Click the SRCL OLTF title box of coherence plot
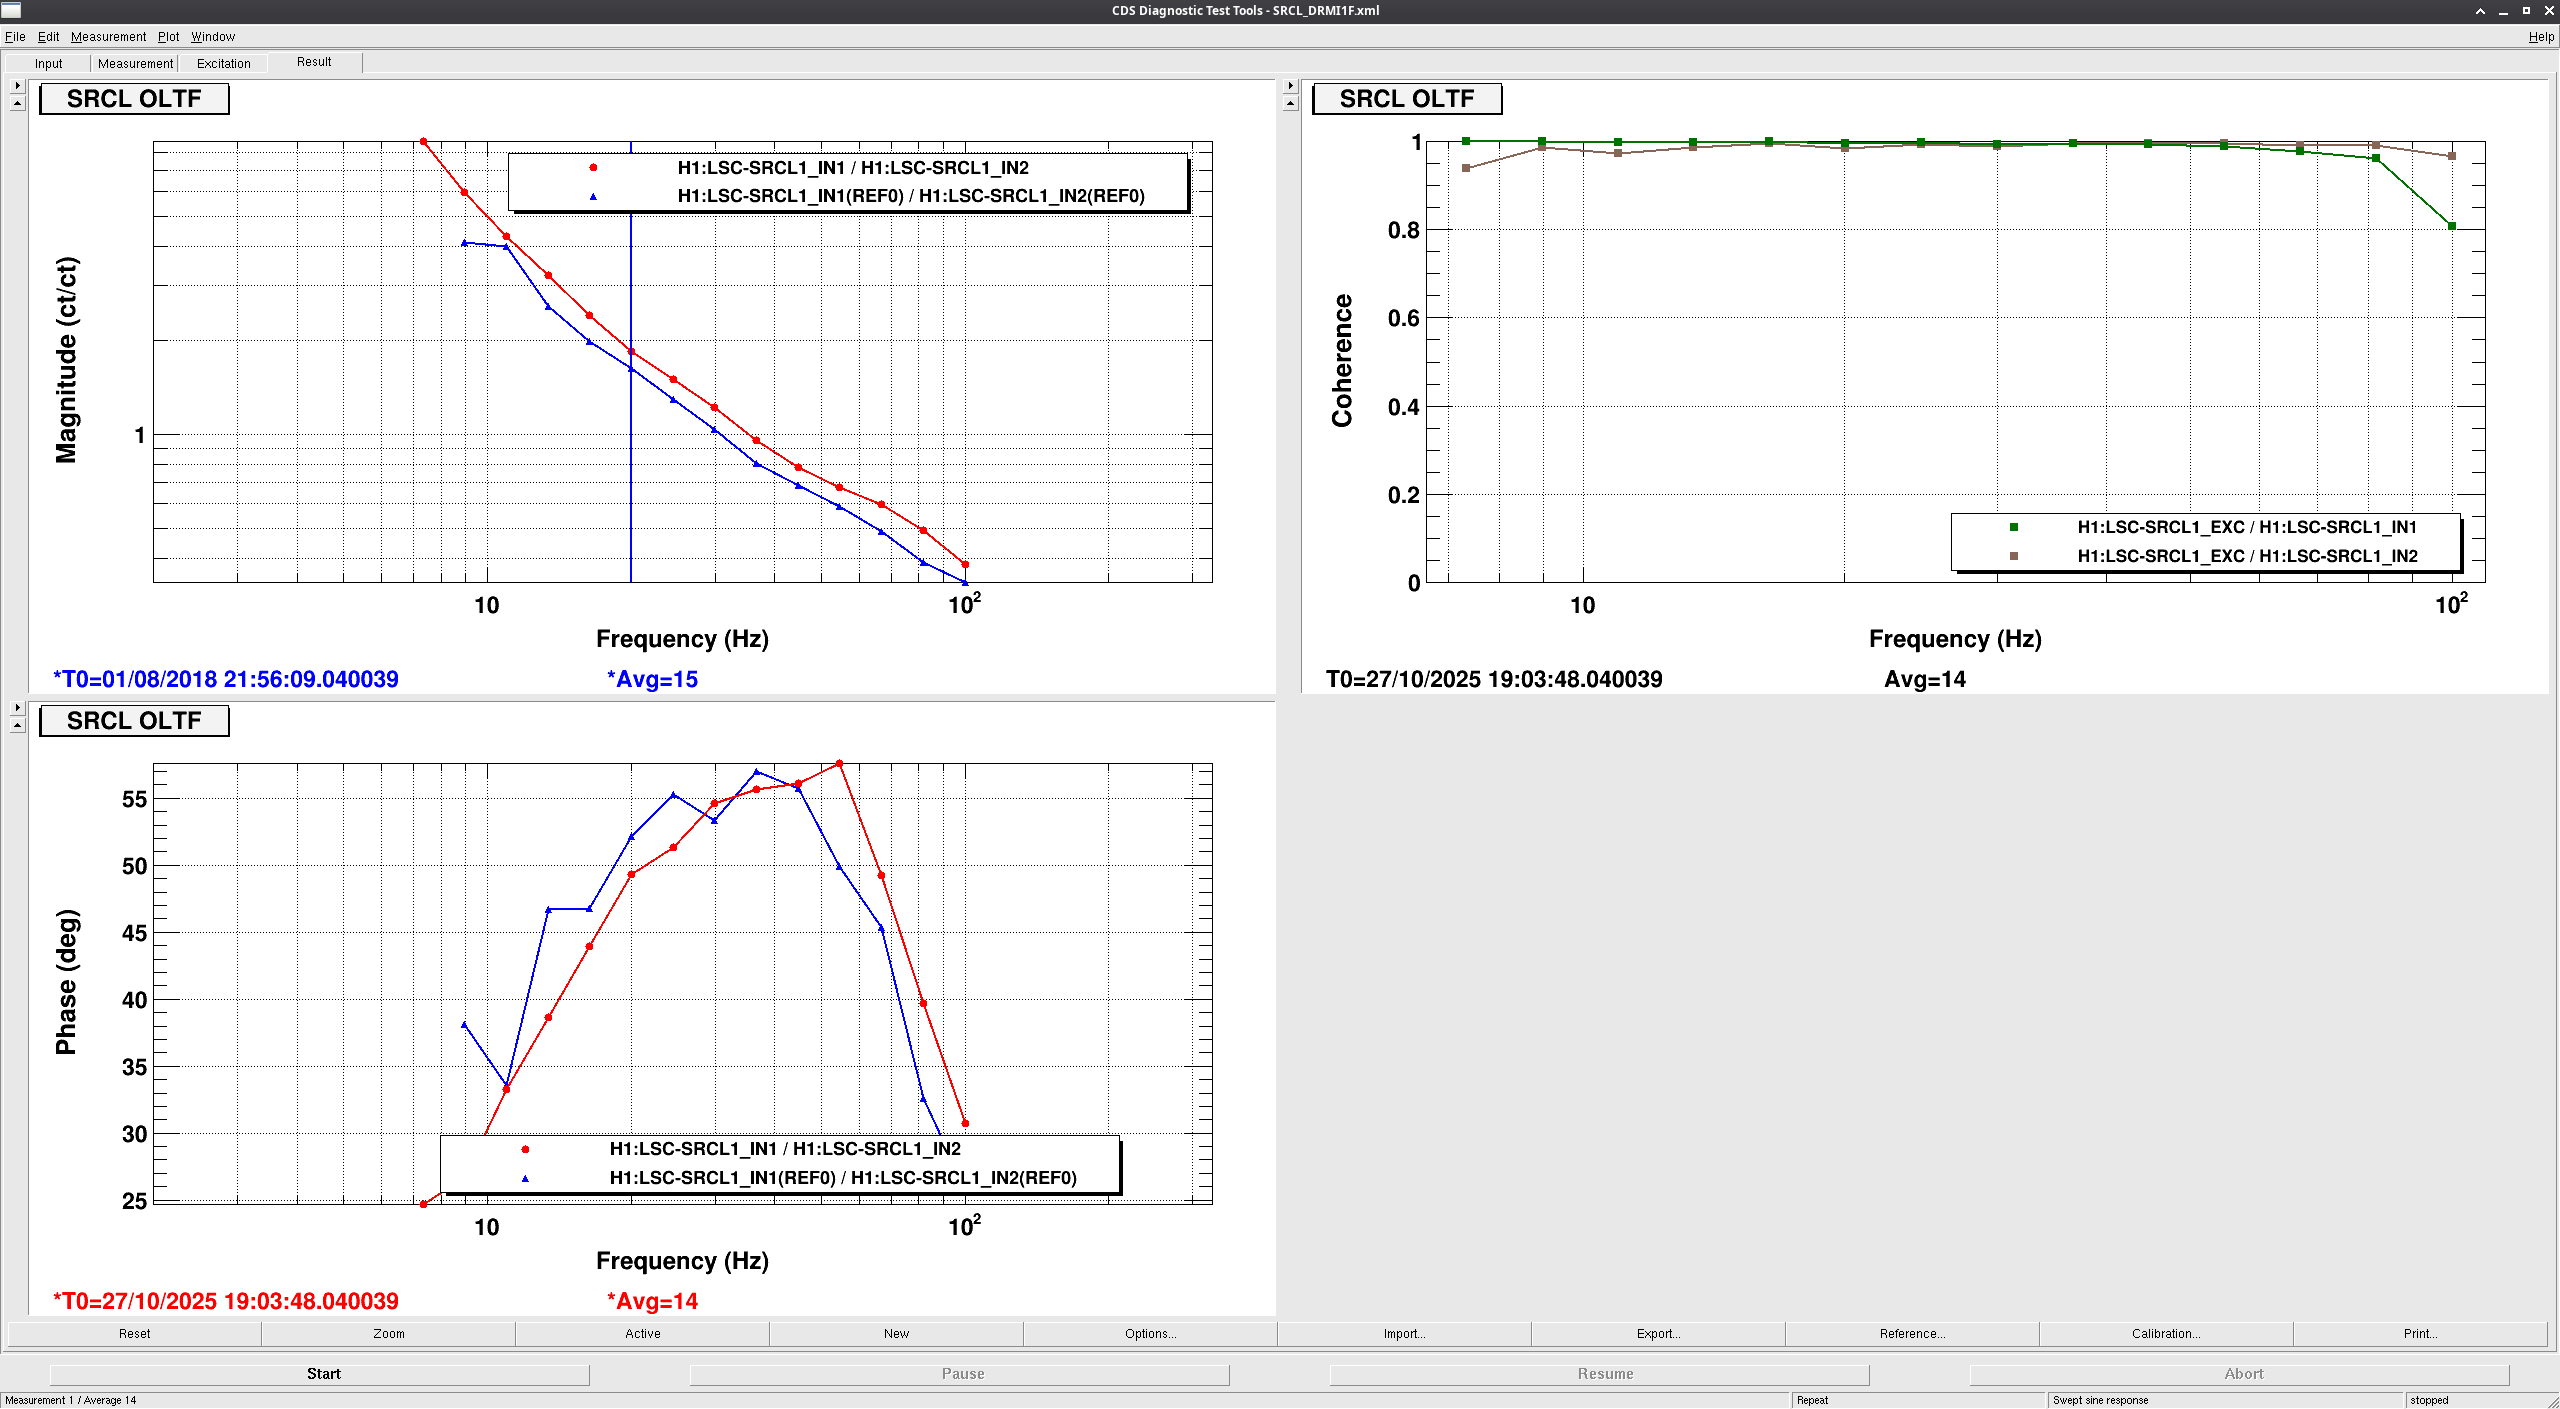The height and width of the screenshot is (1409, 2560). click(1406, 99)
